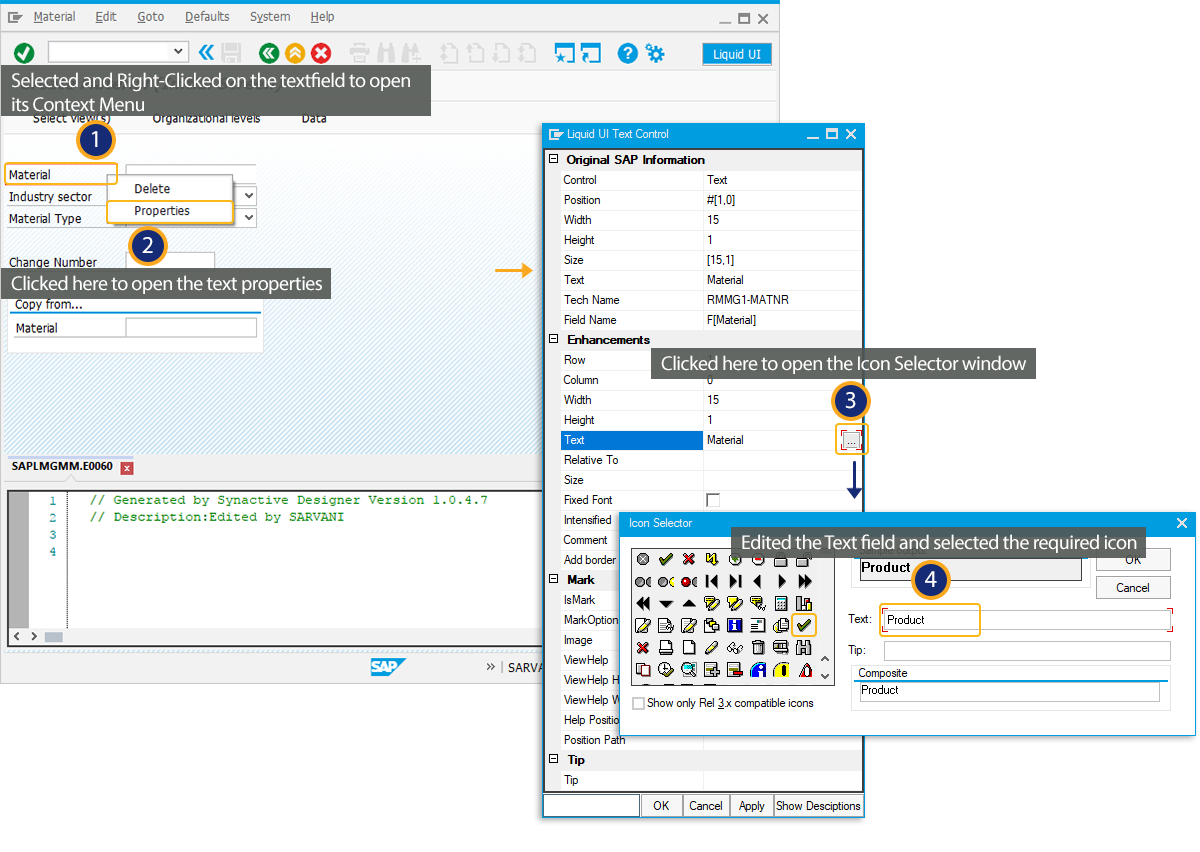Click the yellow Exit icon in SAP toolbar
This screenshot has height=852, width=1200.
click(294, 53)
